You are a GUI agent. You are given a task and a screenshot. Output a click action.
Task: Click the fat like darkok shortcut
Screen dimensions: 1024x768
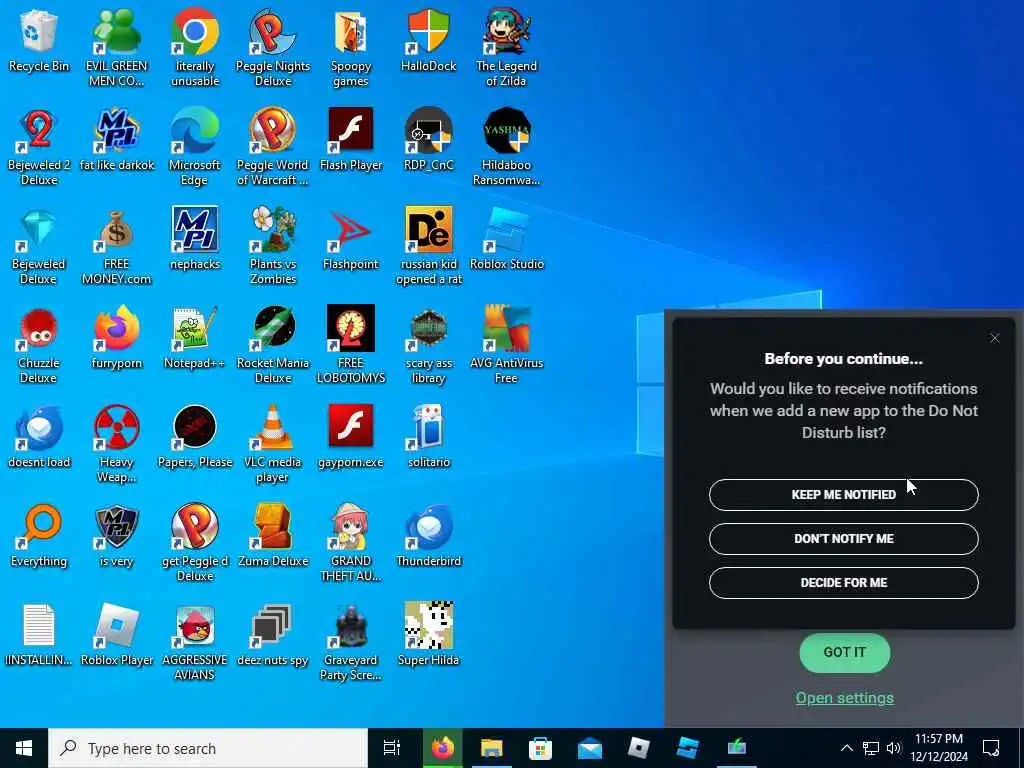[117, 130]
